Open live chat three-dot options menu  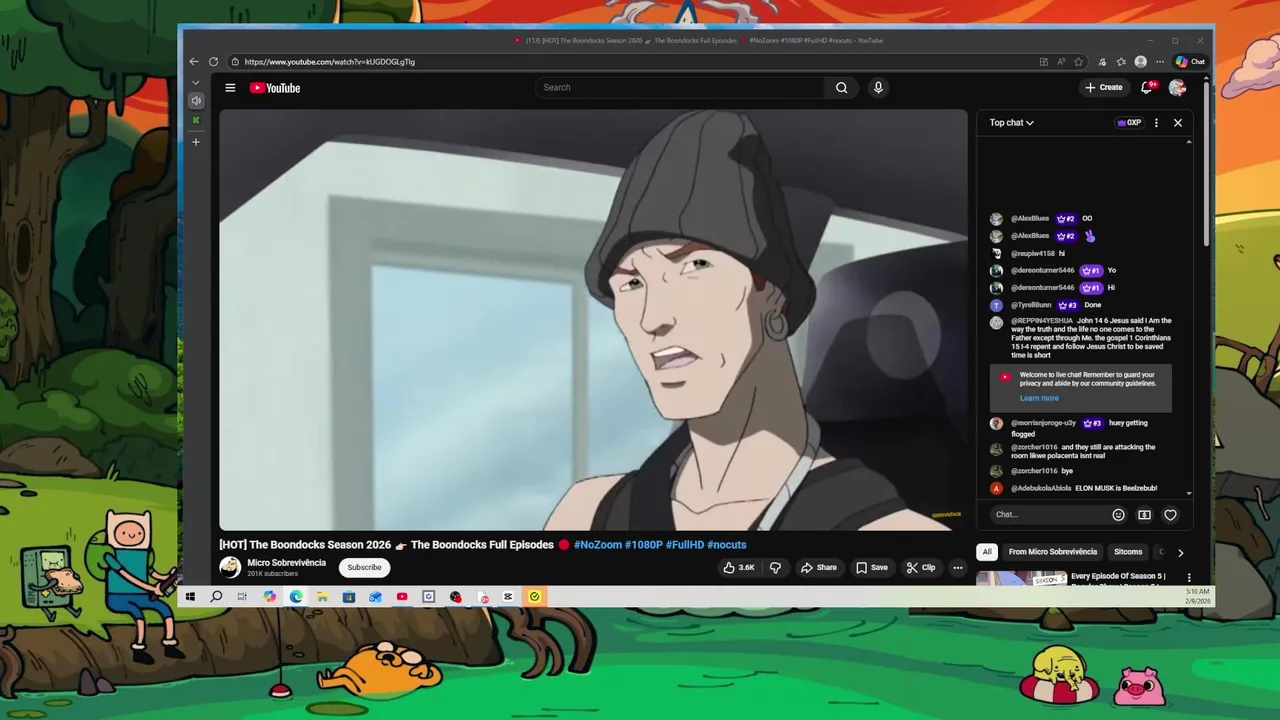pyautogui.click(x=1156, y=123)
